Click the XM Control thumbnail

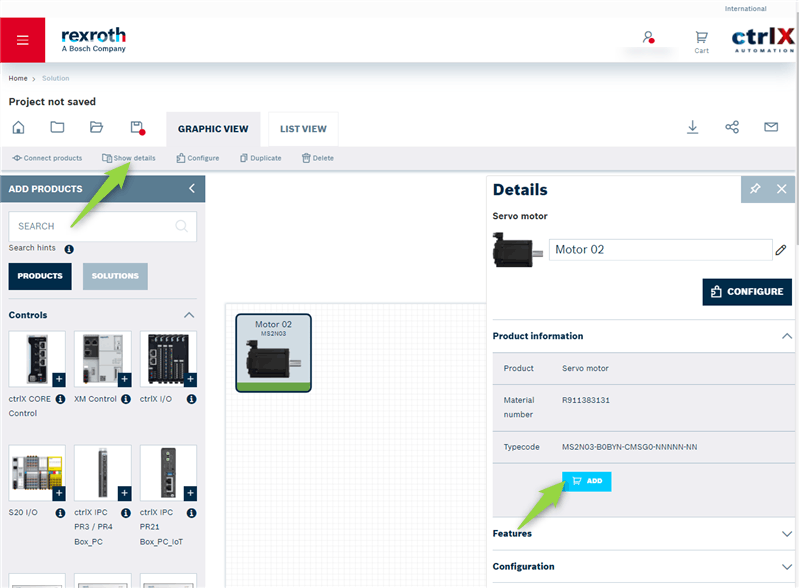coord(102,359)
